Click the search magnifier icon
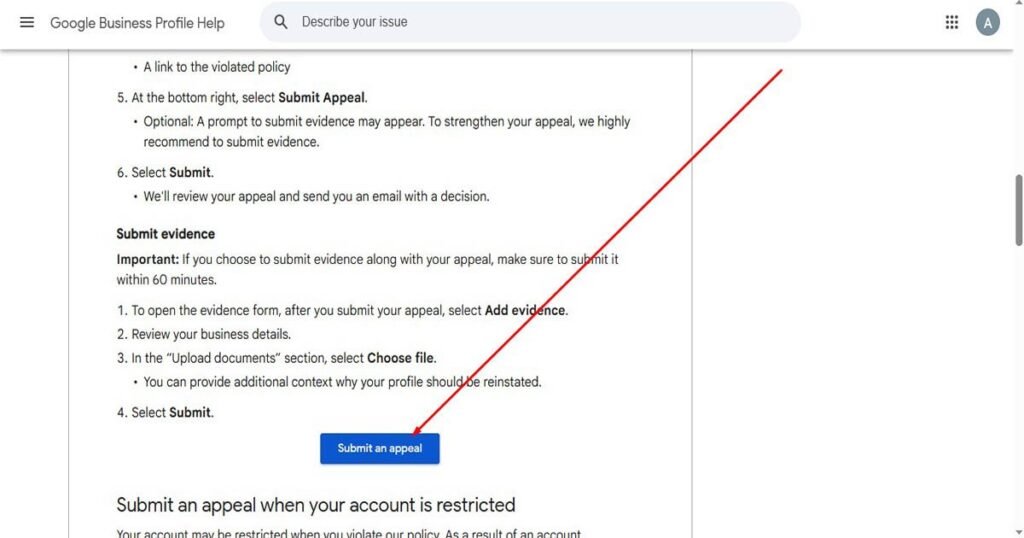The image size is (1024, 538). [281, 22]
